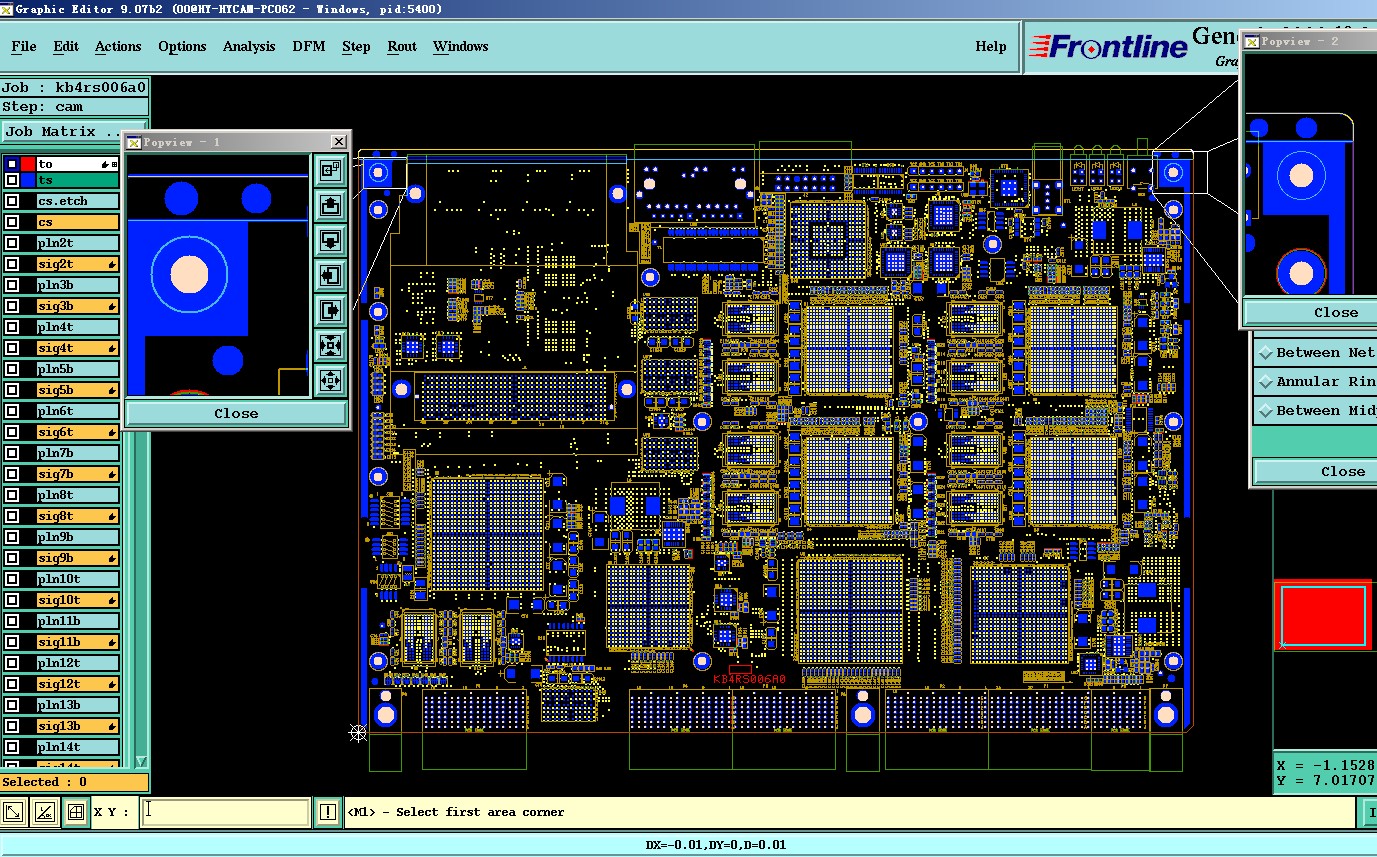This screenshot has height=857, width=1377.
Task: Click layer list scroll-down arrow
Action: [141, 761]
